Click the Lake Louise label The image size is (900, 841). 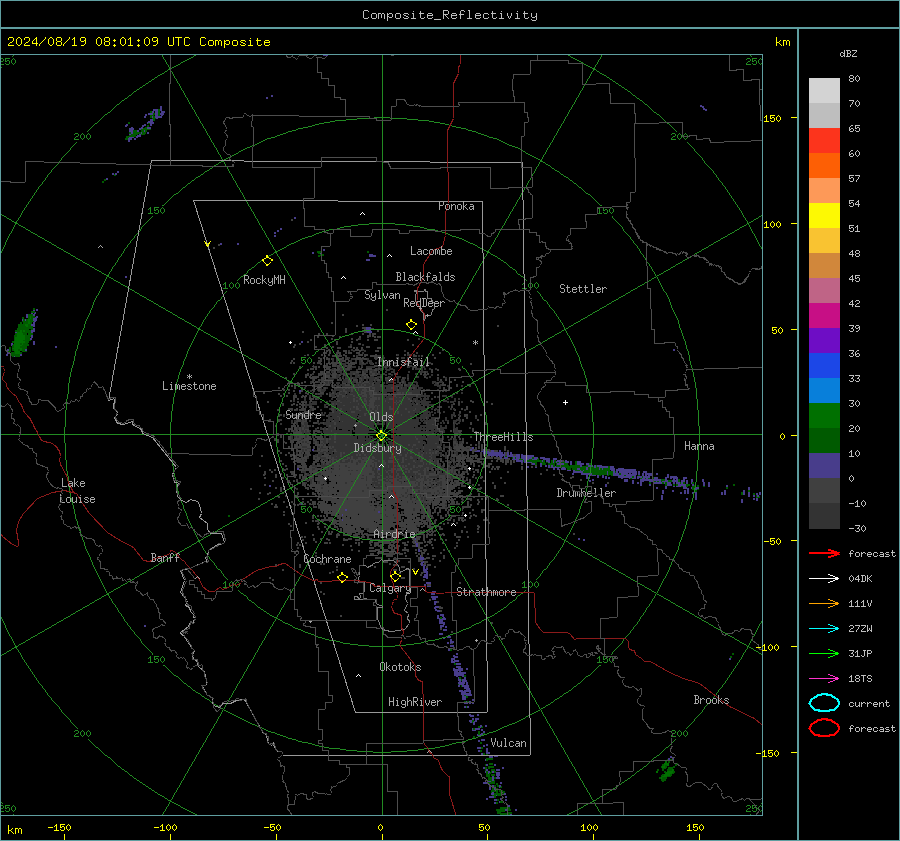pyautogui.click(x=77, y=491)
